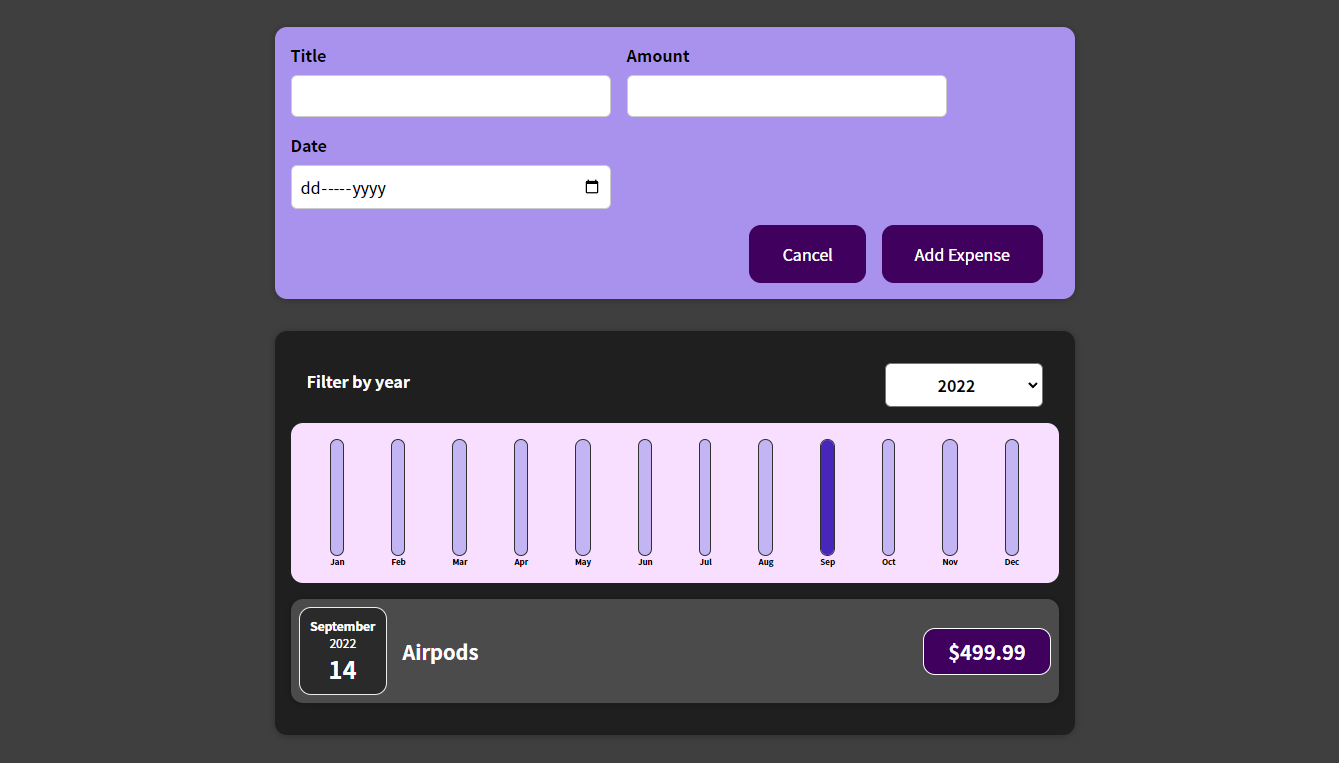
Task: Click the September 14 date badge
Action: 342,651
